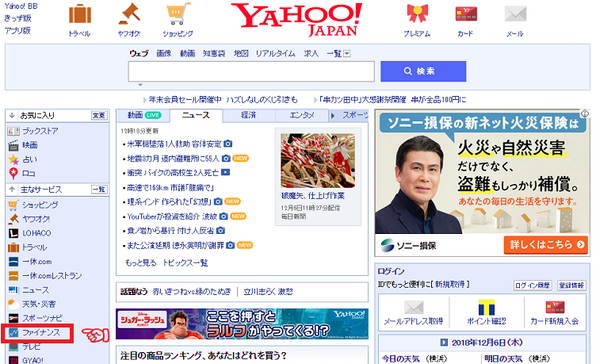This screenshot has height=364, width=600.
Task: Click メールアドレス取得 envelope icon in login box
Action: [414, 307]
